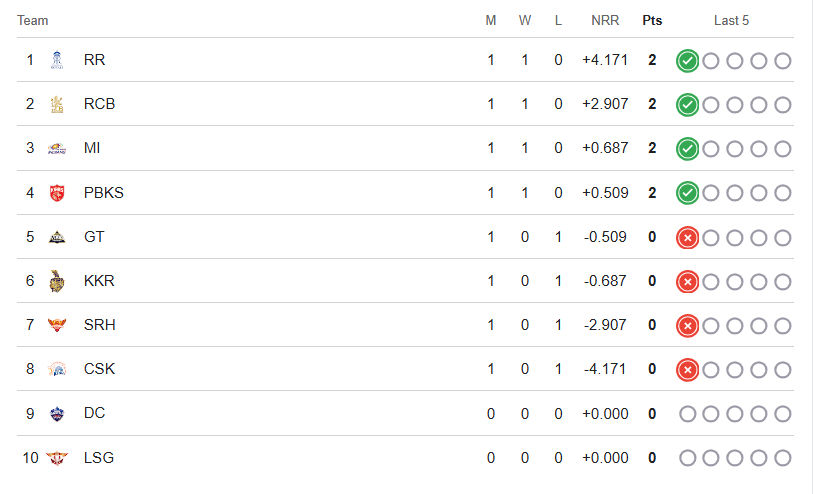The height and width of the screenshot is (494, 813).
Task: Click the PBKS team logo icon
Action: [x=57, y=193]
